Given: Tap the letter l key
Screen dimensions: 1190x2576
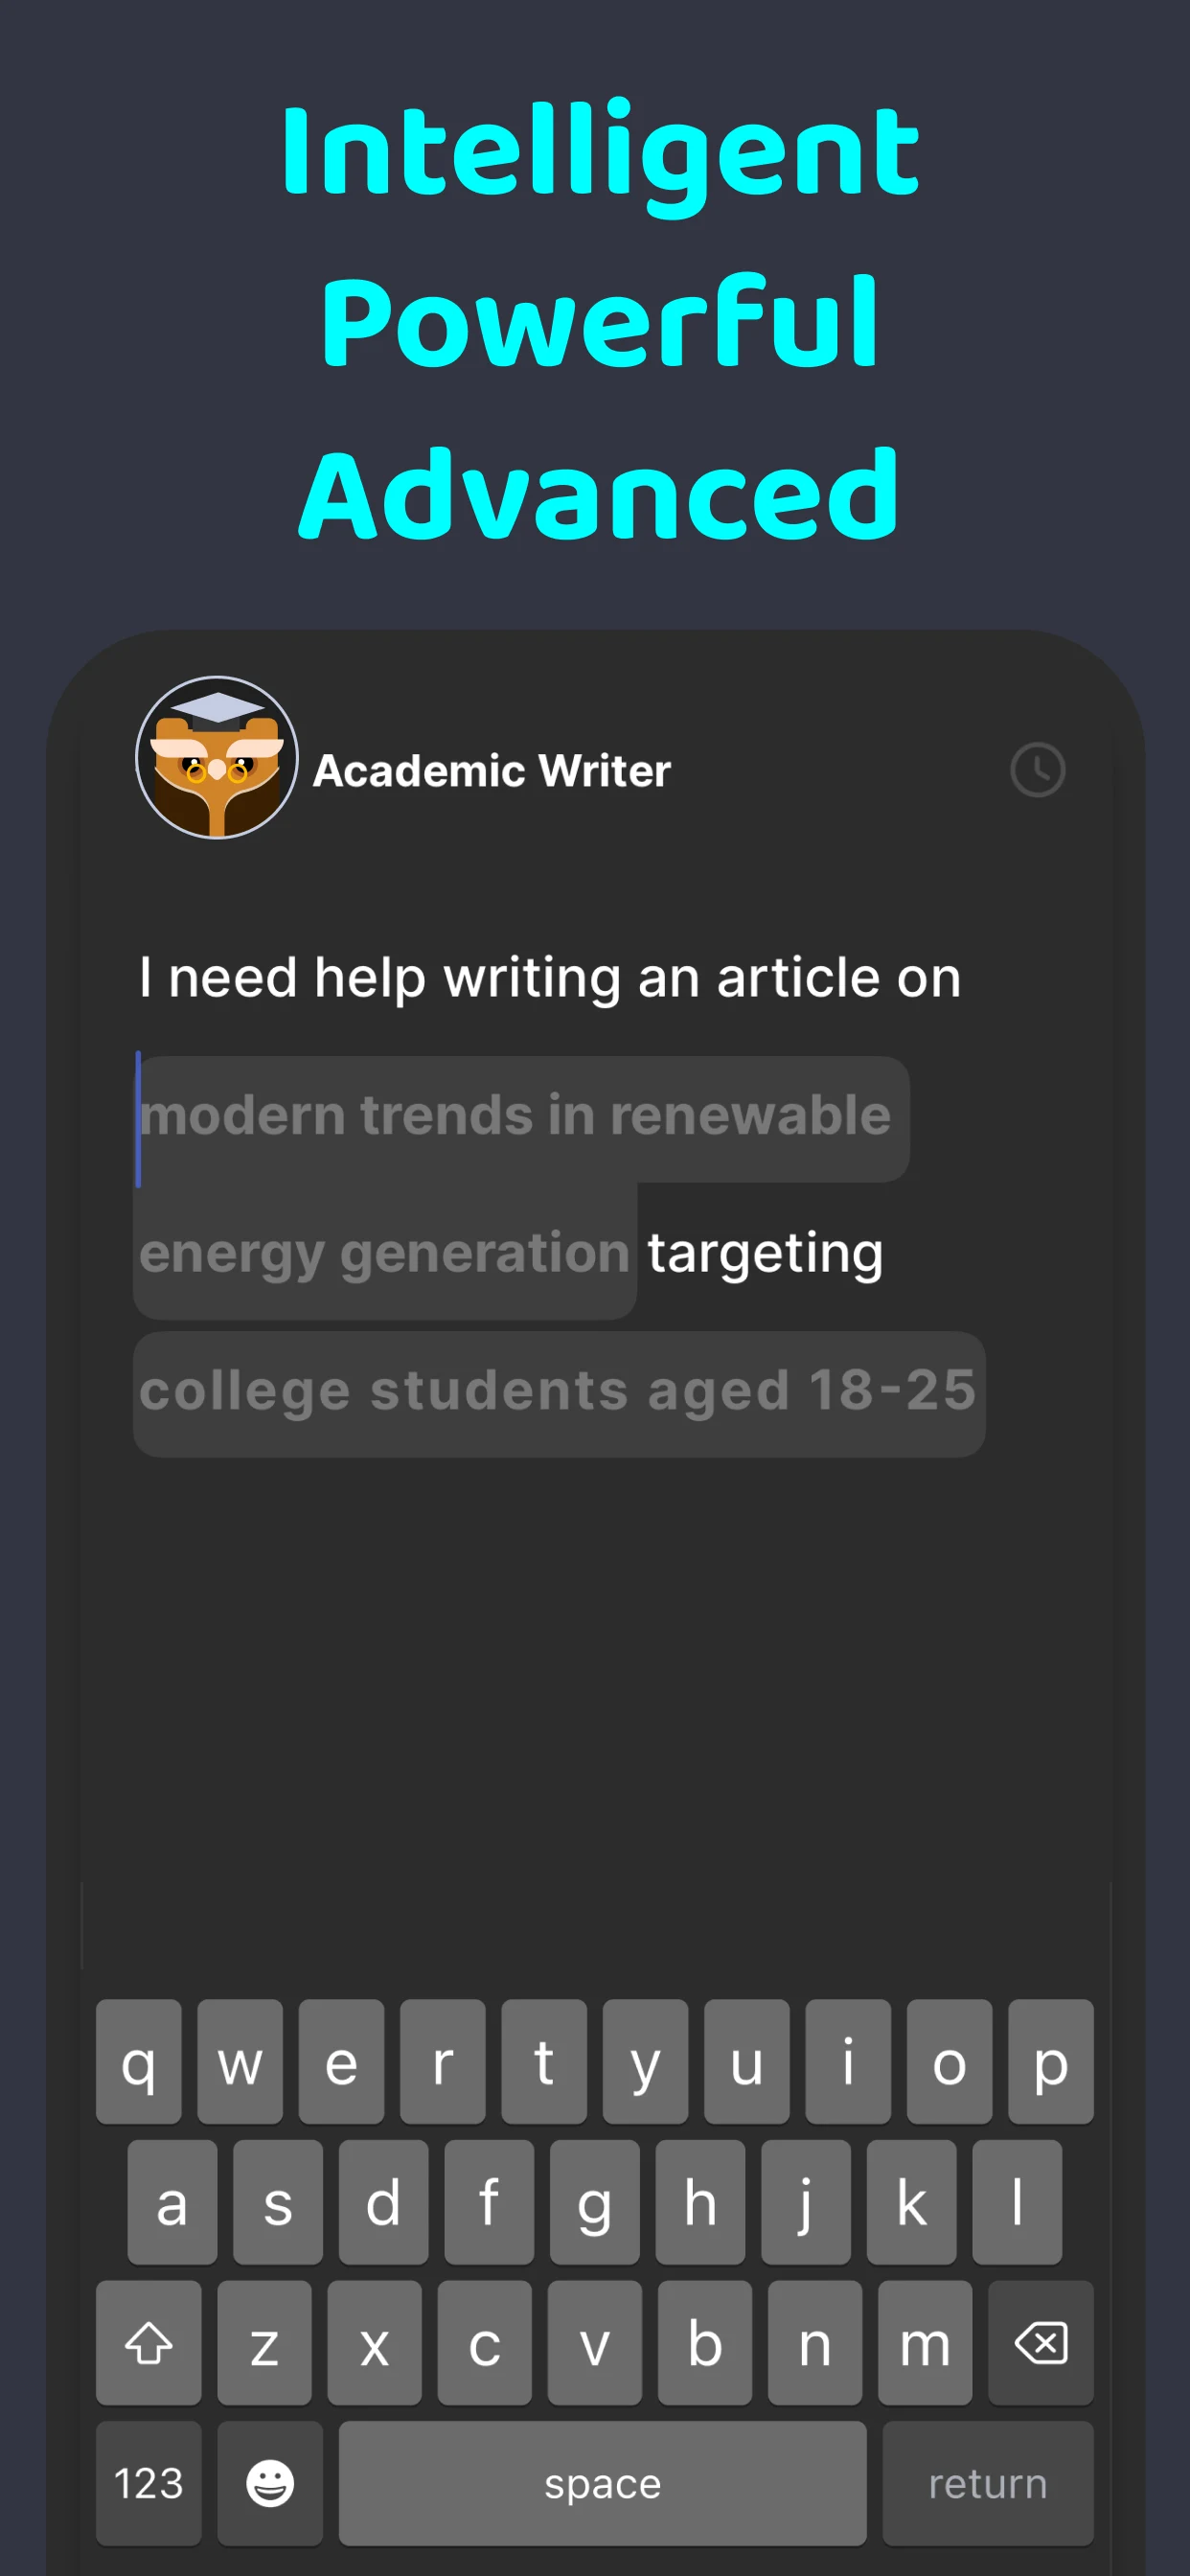Looking at the screenshot, I should tap(1016, 2202).
